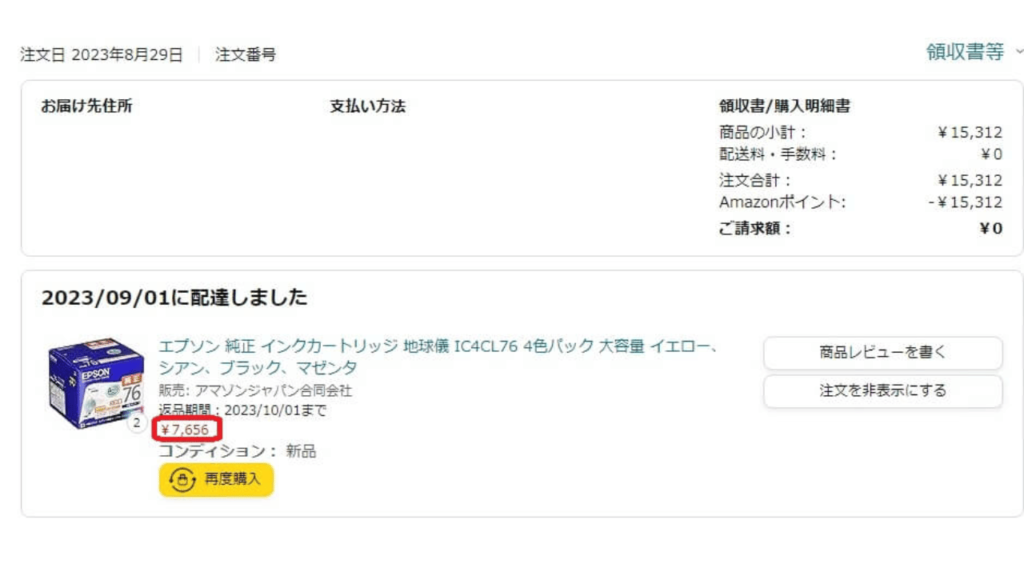
Task: Click the 返品期間 2023/10/01まで text
Action: click(x=242, y=410)
